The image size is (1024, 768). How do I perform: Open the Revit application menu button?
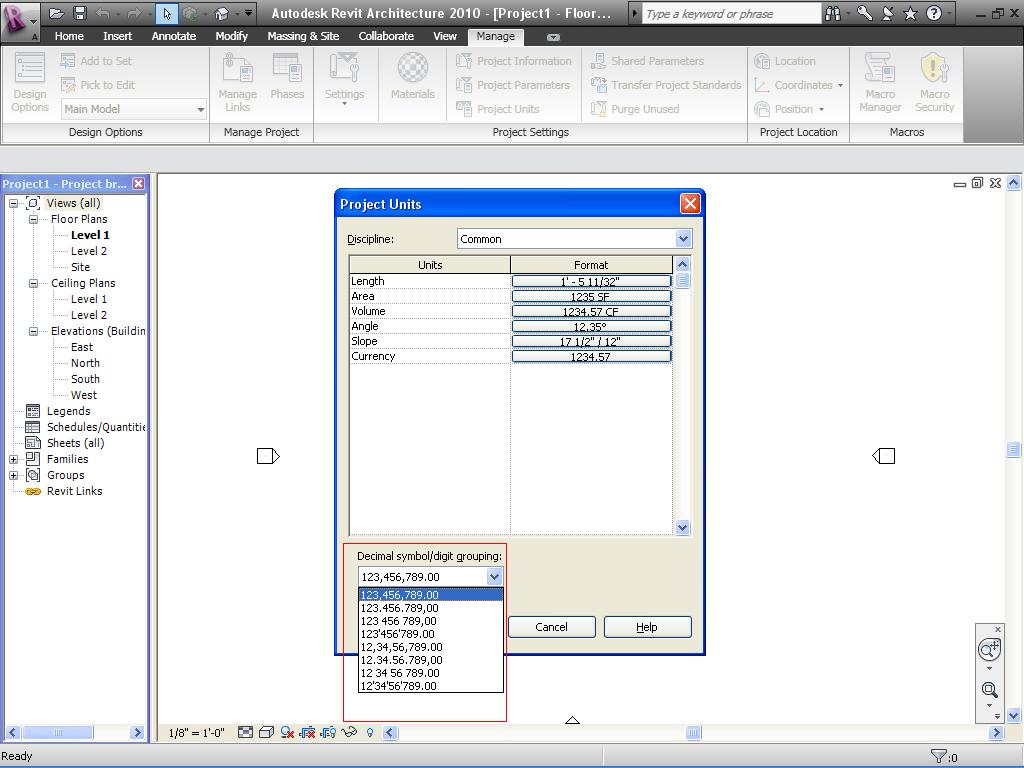pos(18,18)
